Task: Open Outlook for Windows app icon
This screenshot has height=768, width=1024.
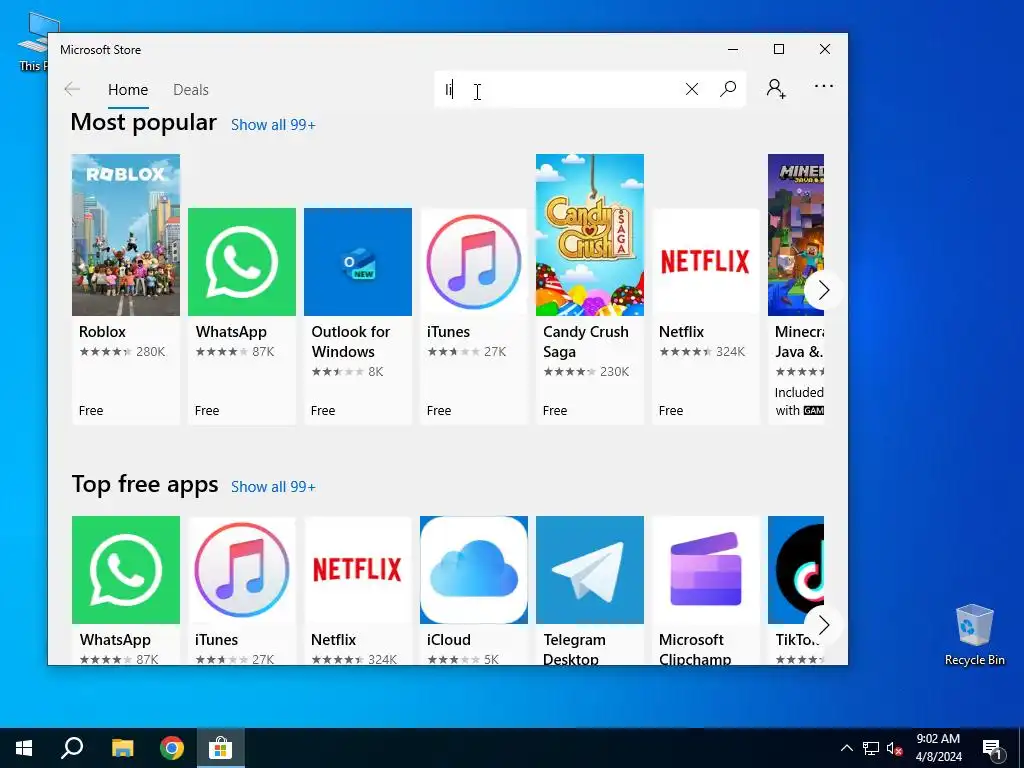Action: pos(358,262)
